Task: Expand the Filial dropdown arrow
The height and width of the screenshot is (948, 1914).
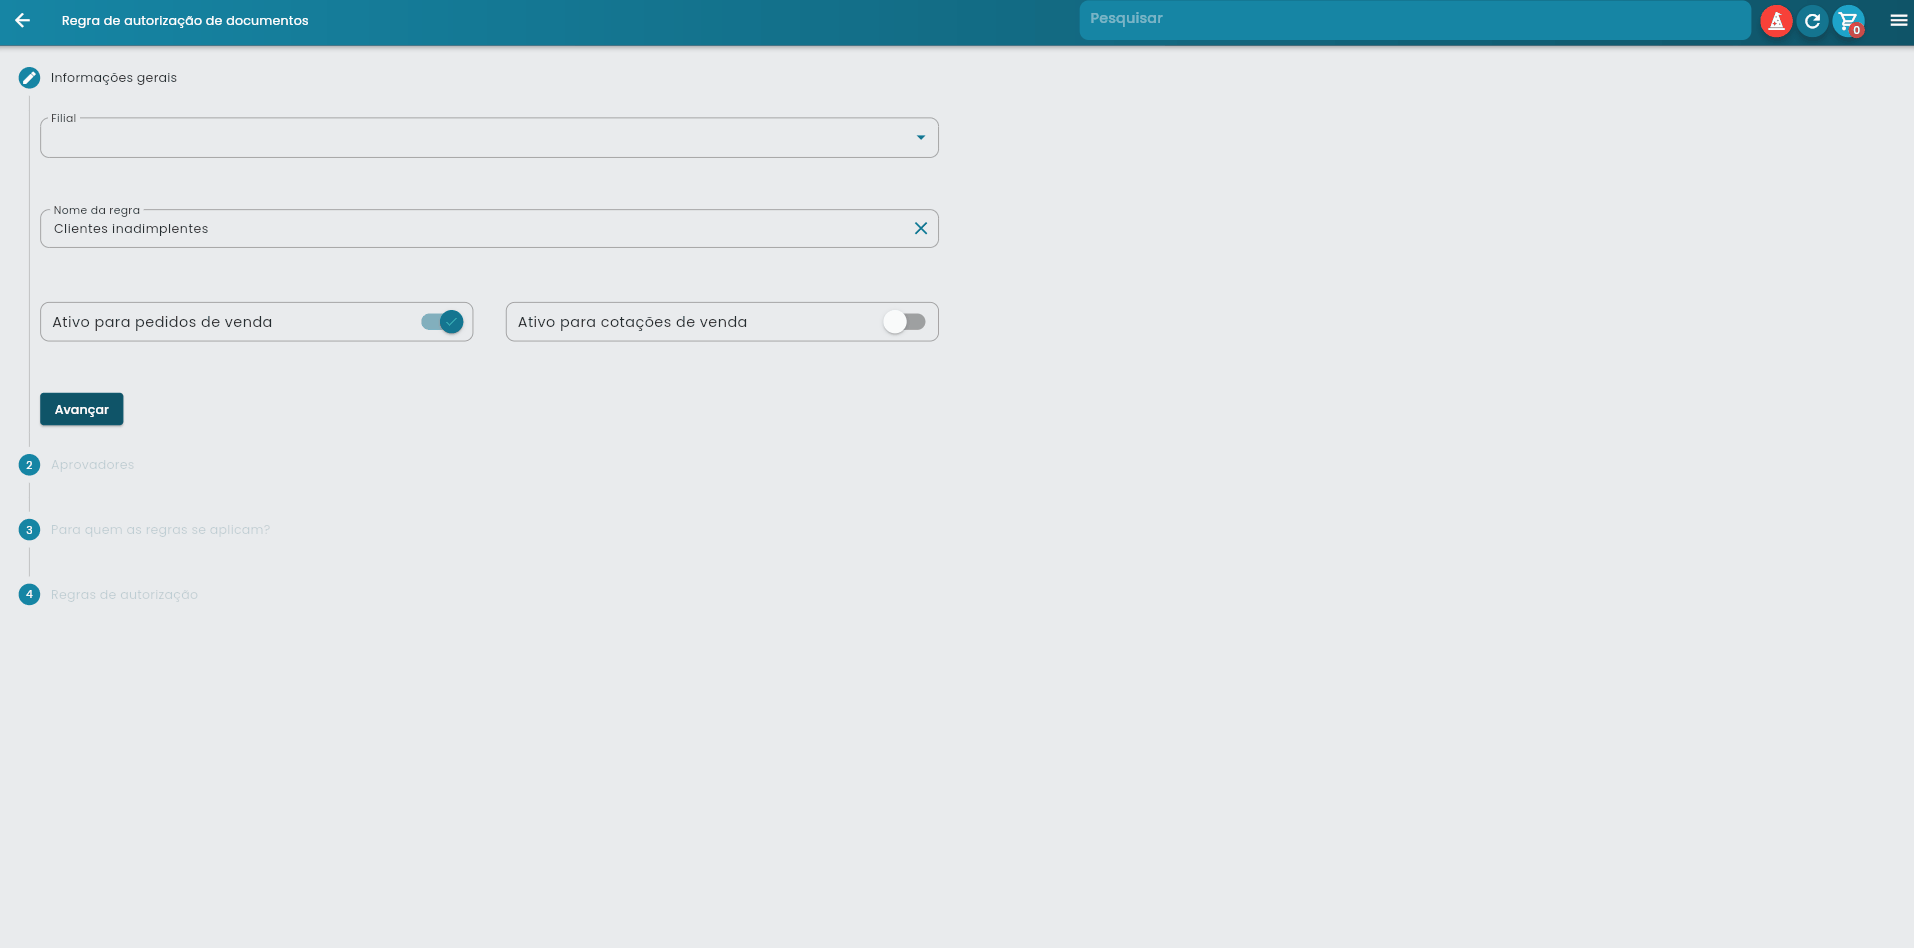Action: click(920, 138)
